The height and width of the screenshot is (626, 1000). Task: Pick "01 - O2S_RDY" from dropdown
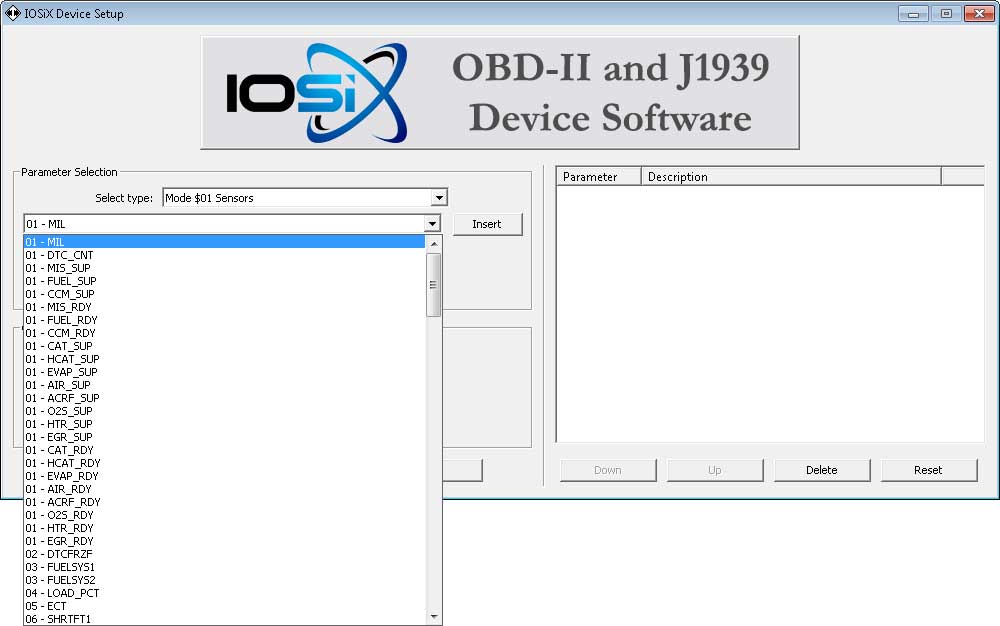click(x=224, y=515)
